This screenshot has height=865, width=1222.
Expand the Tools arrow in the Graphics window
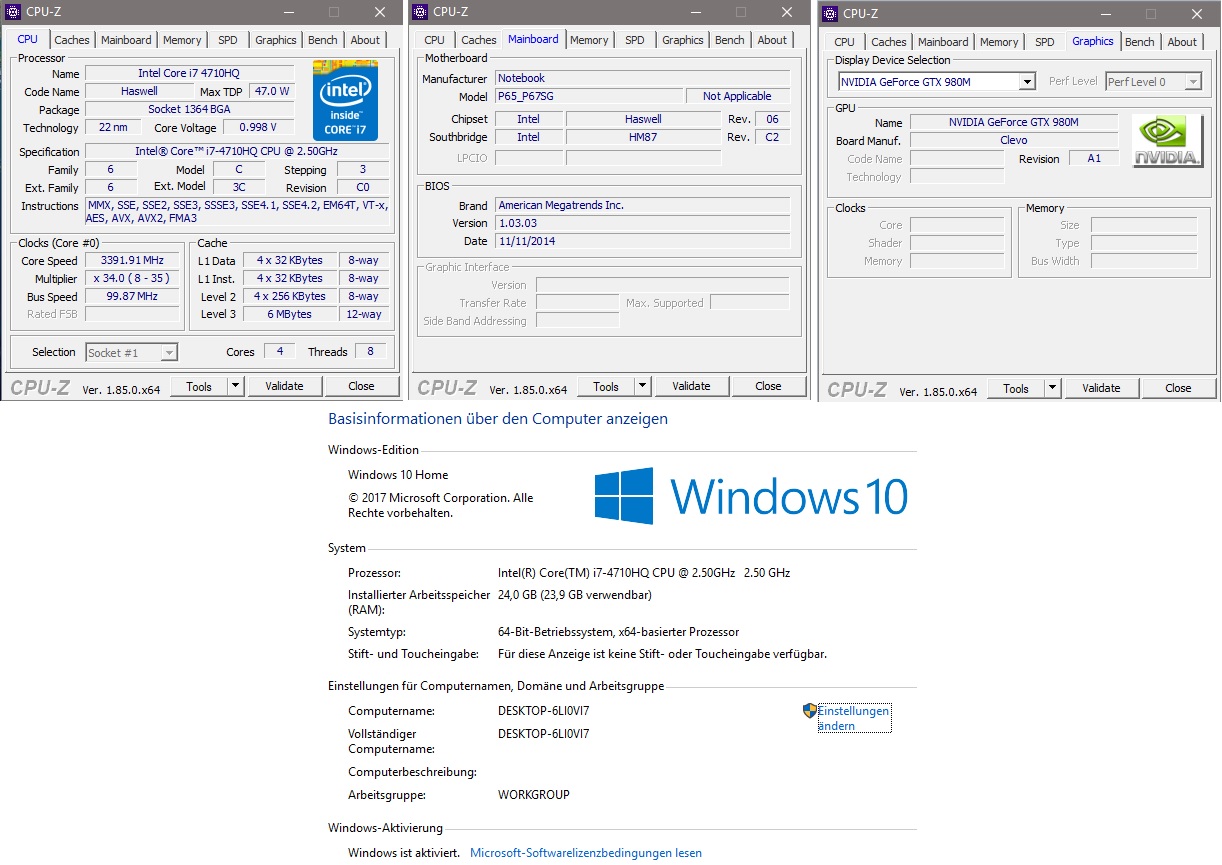[x=1052, y=388]
